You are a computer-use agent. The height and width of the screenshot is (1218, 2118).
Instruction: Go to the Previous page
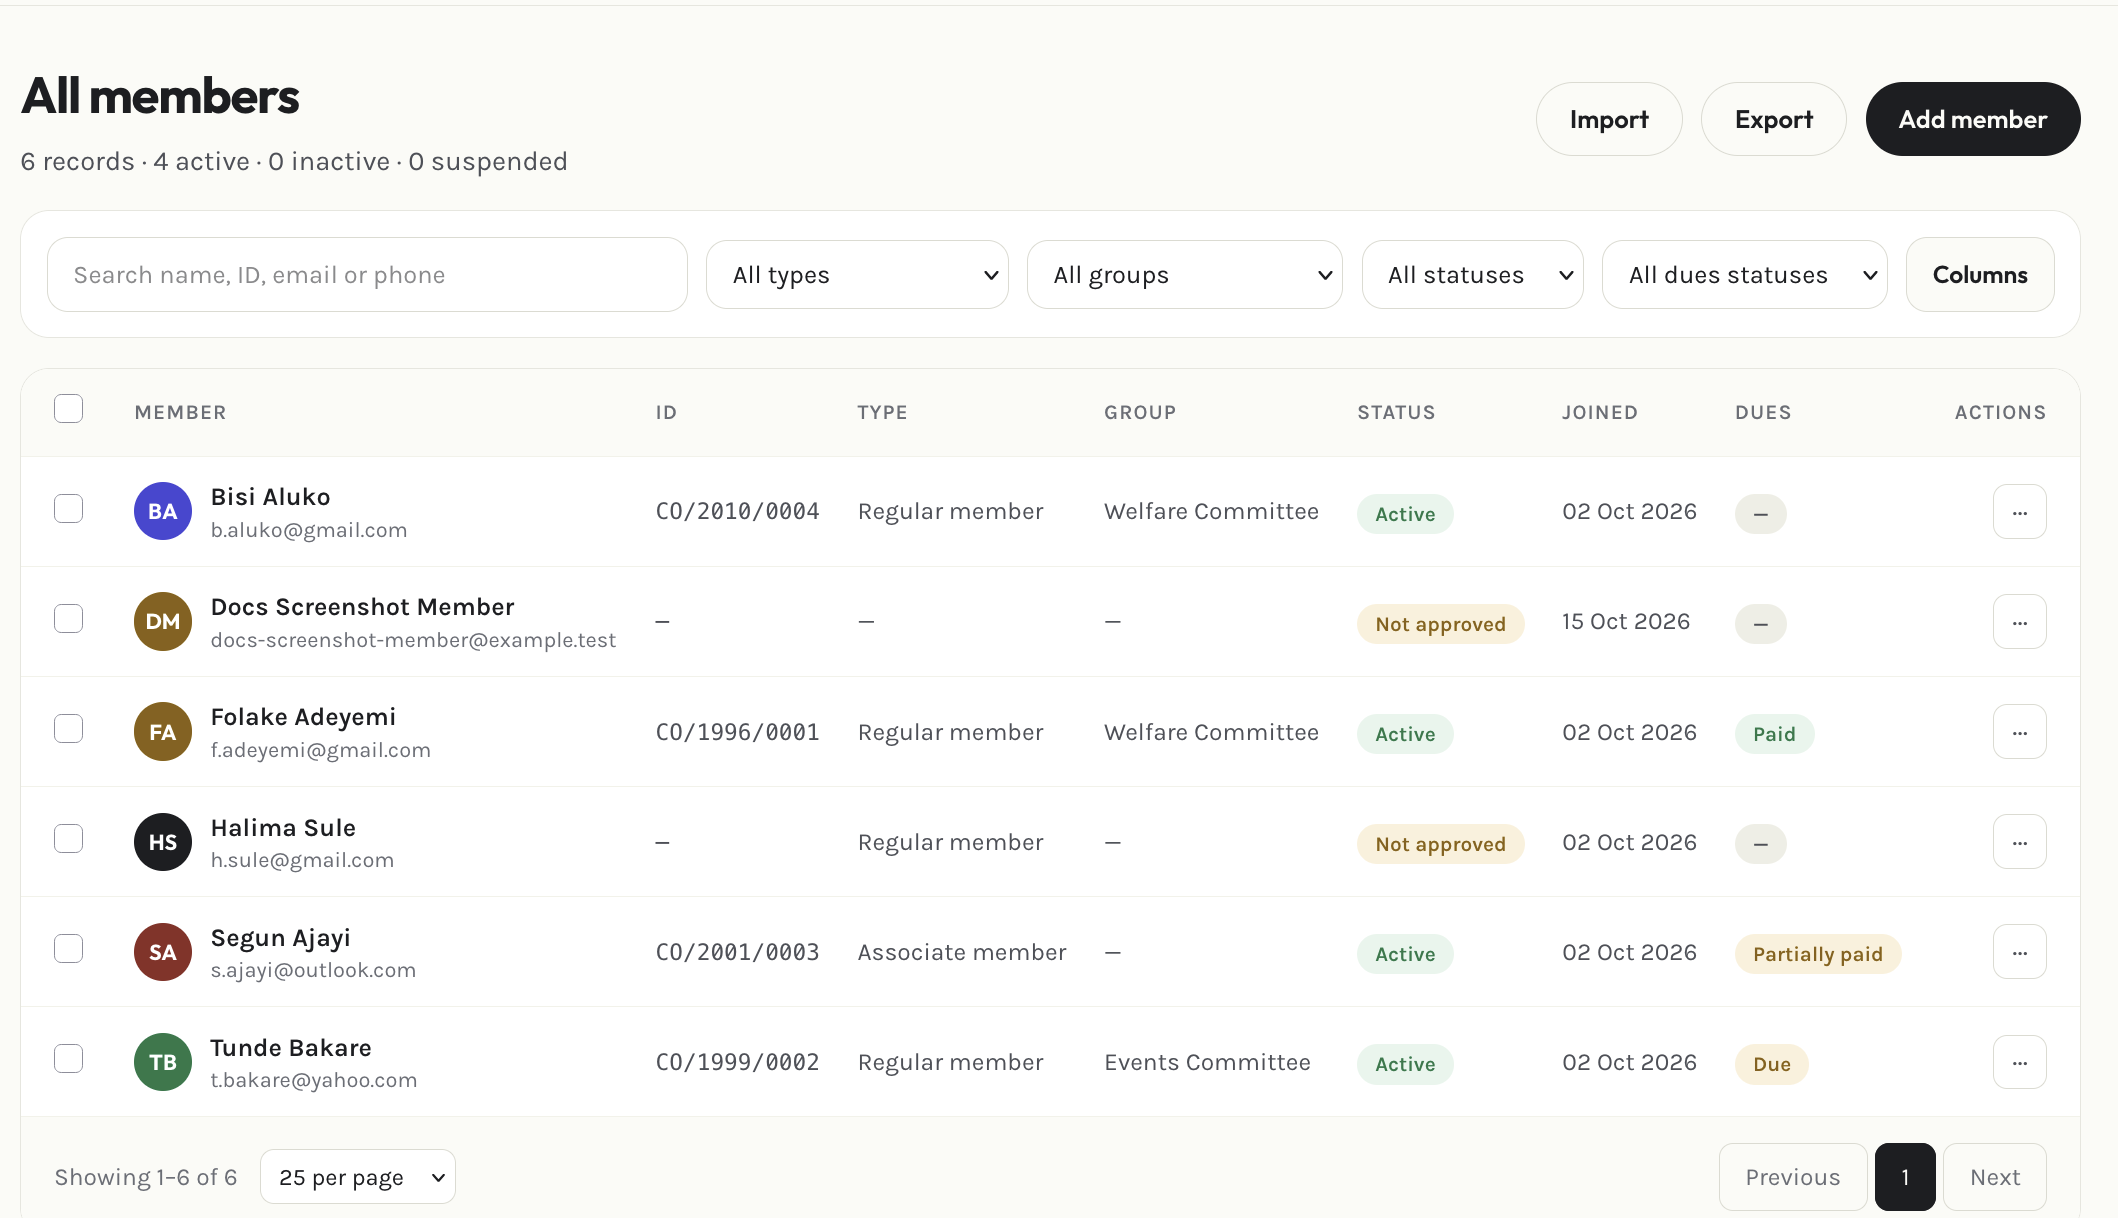pos(1793,1177)
